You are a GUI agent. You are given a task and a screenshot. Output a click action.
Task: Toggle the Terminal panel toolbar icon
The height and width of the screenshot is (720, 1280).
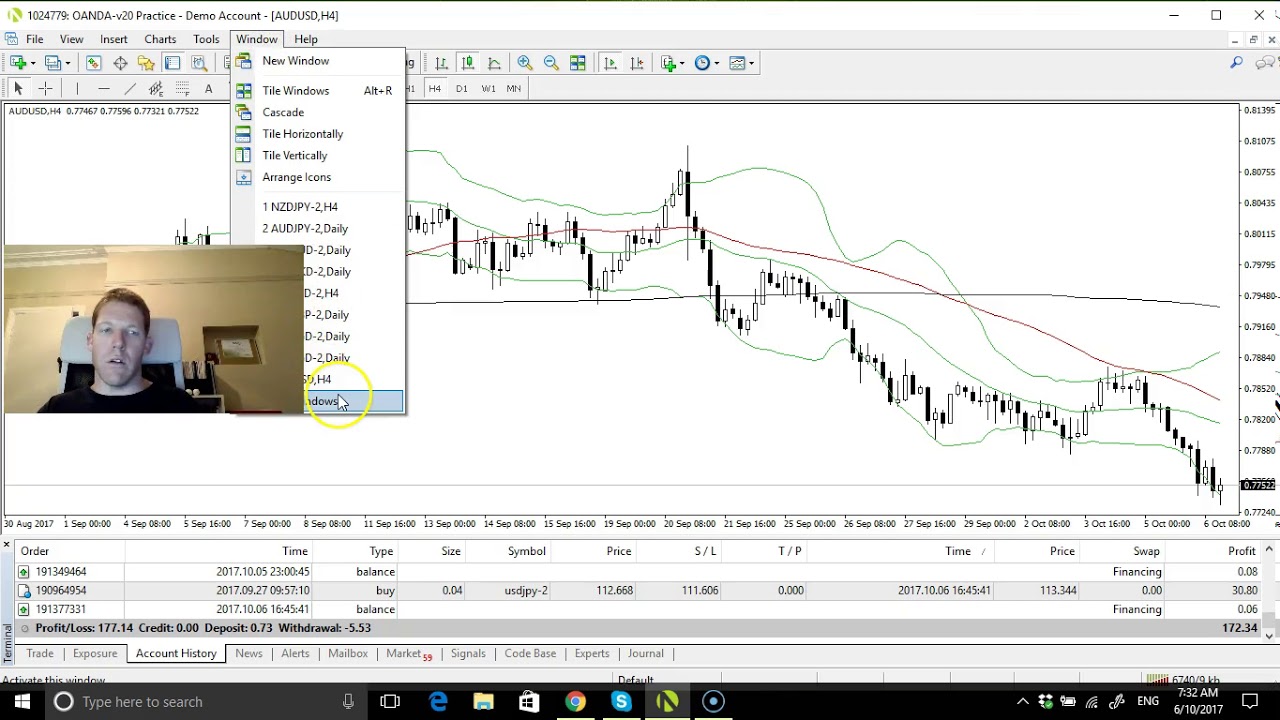[x=172, y=63]
